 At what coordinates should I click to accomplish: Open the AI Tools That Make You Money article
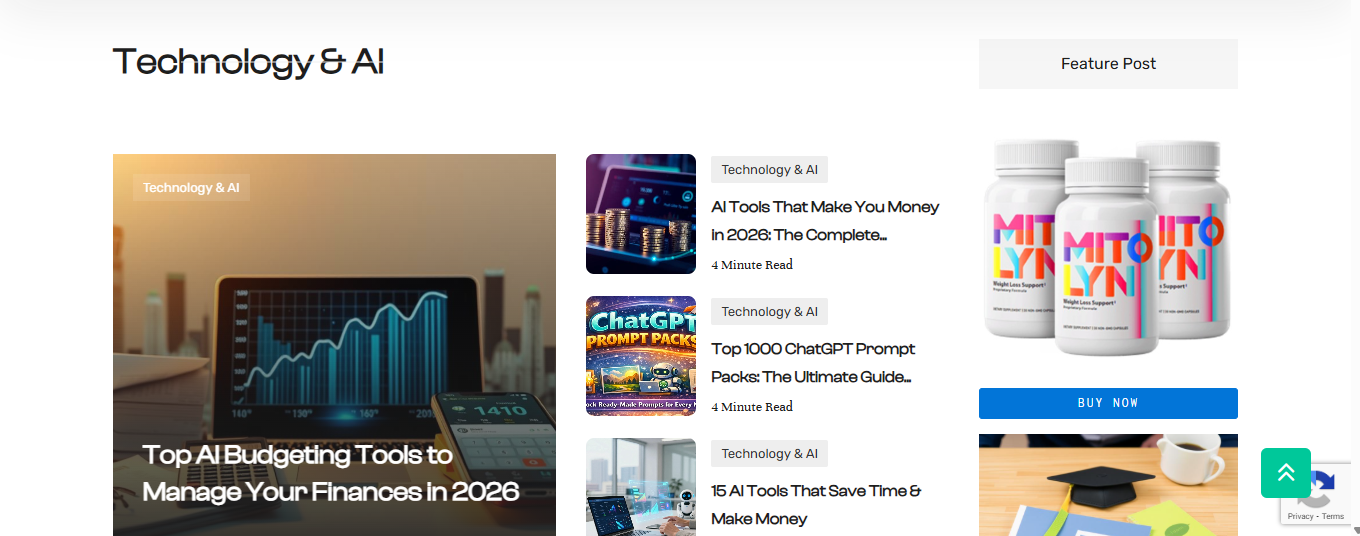point(825,221)
